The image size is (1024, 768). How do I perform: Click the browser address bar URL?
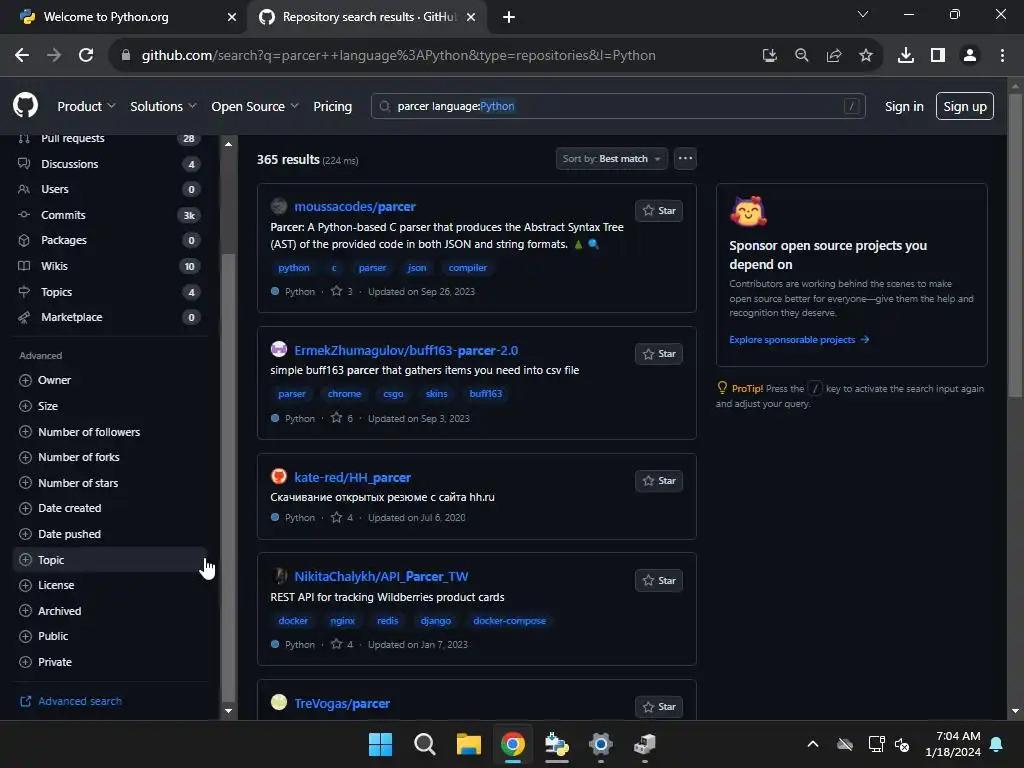(x=398, y=56)
